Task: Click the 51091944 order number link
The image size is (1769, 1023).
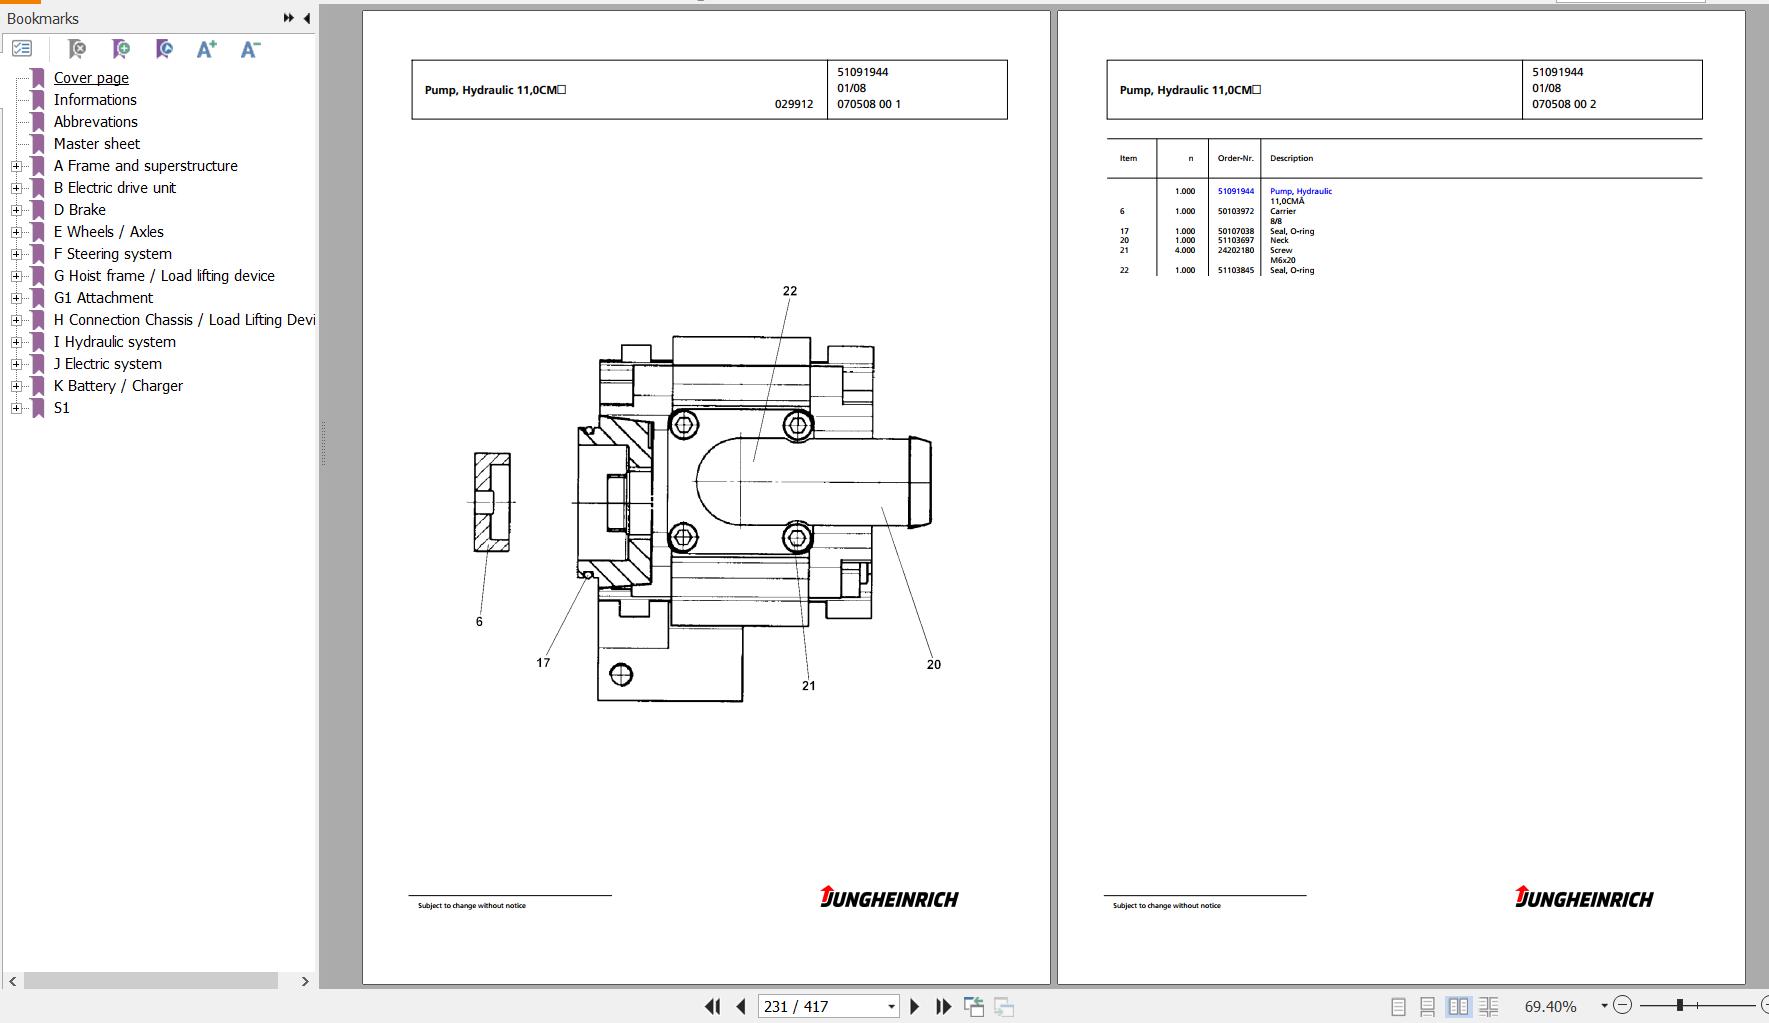Action: point(1235,191)
